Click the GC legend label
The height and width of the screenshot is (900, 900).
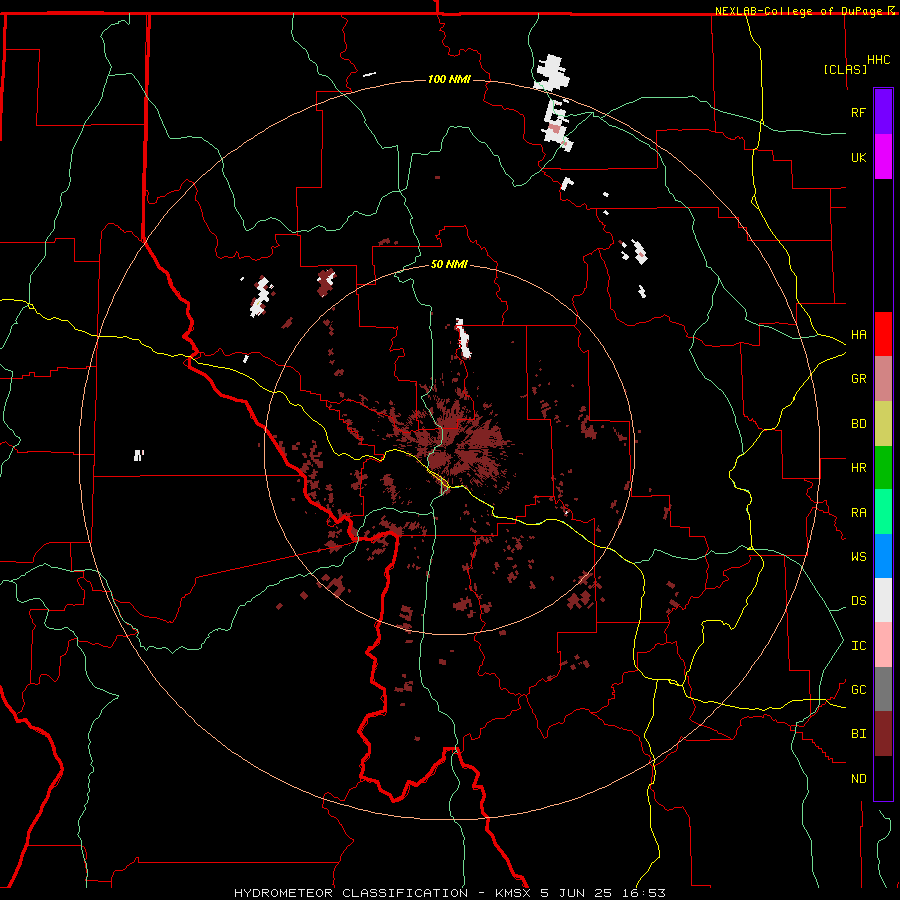pyautogui.click(x=858, y=690)
